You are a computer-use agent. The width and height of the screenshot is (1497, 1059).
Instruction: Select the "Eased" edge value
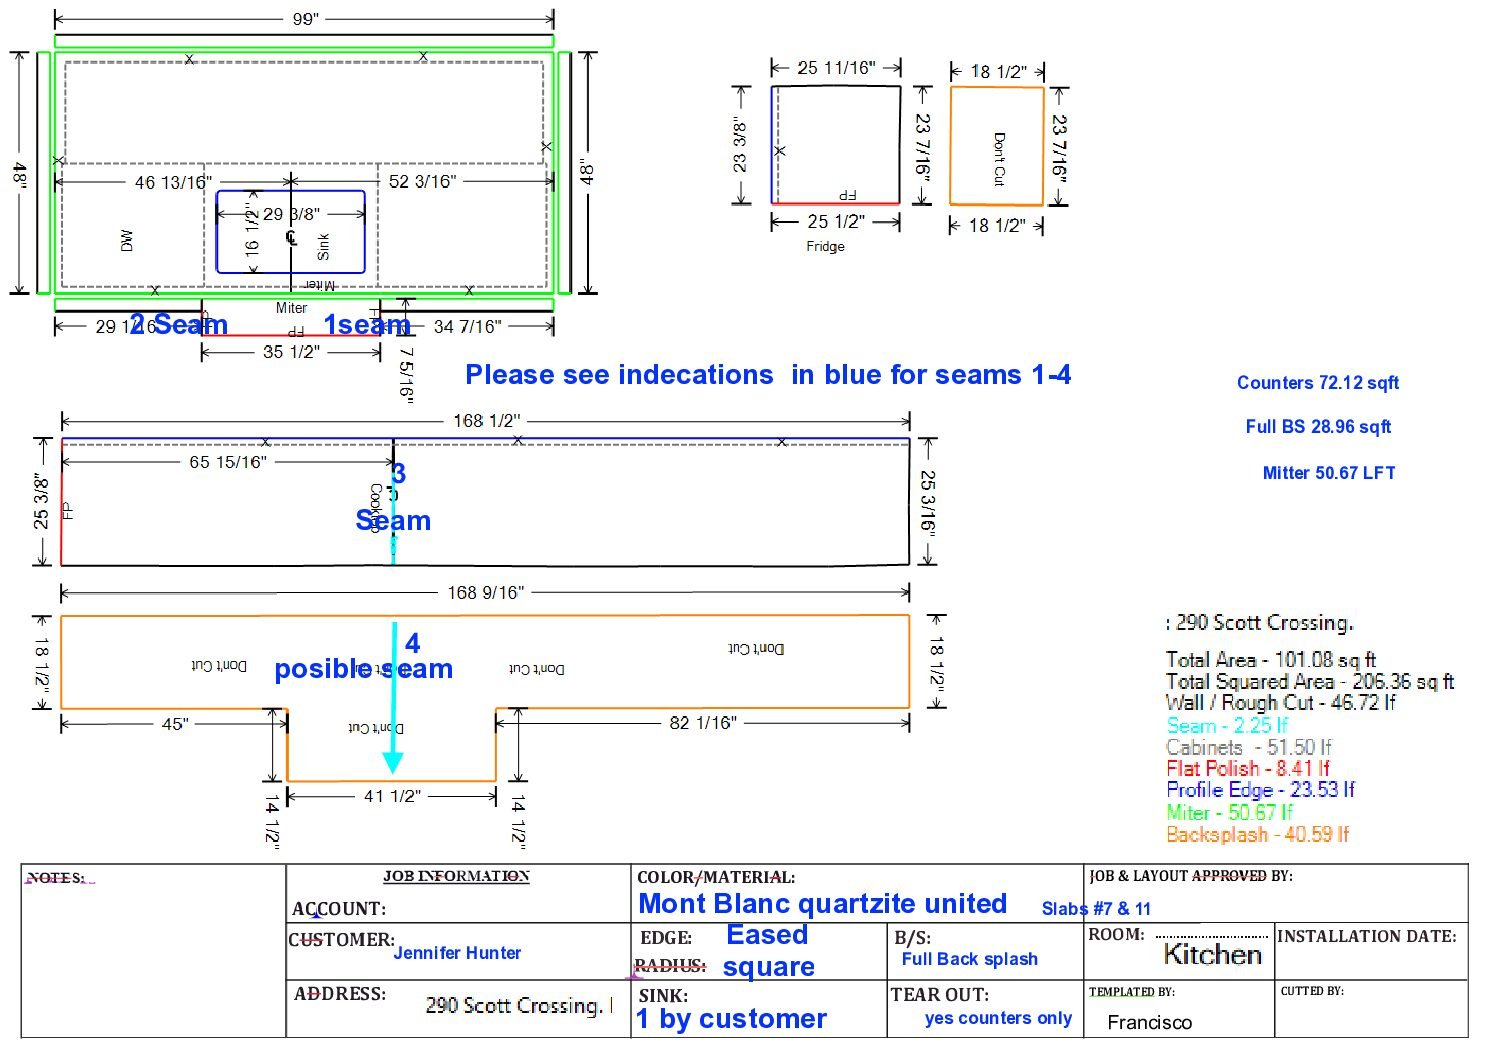766,935
